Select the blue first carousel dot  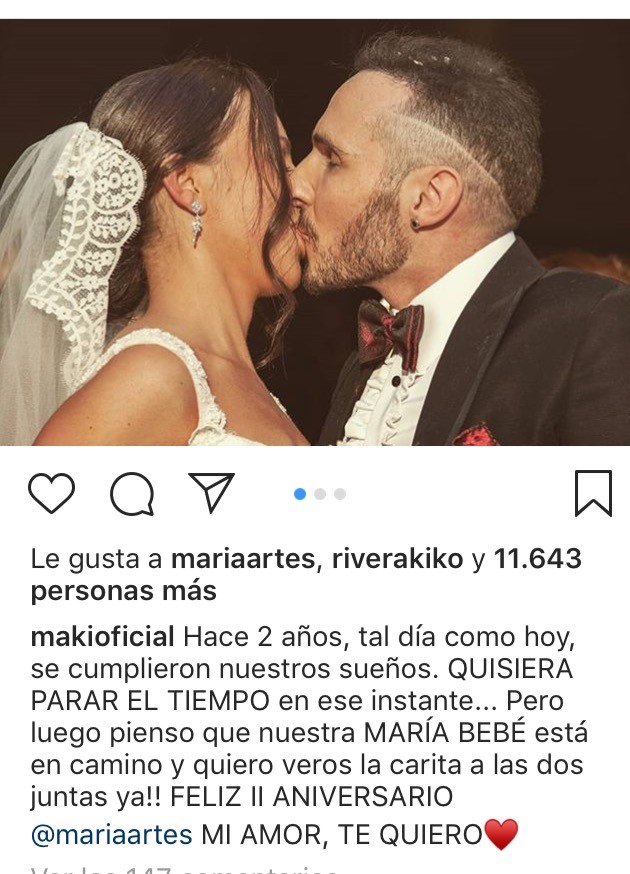[300, 494]
